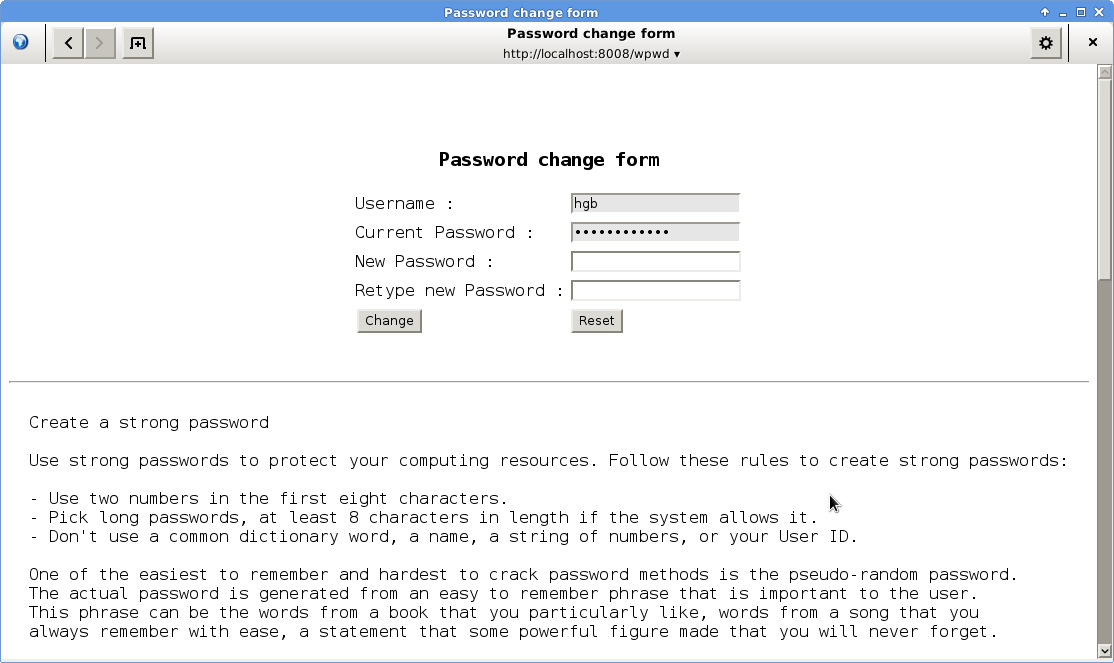This screenshot has width=1114, height=663.
Task: Go back to the previous page
Action: coord(68,43)
